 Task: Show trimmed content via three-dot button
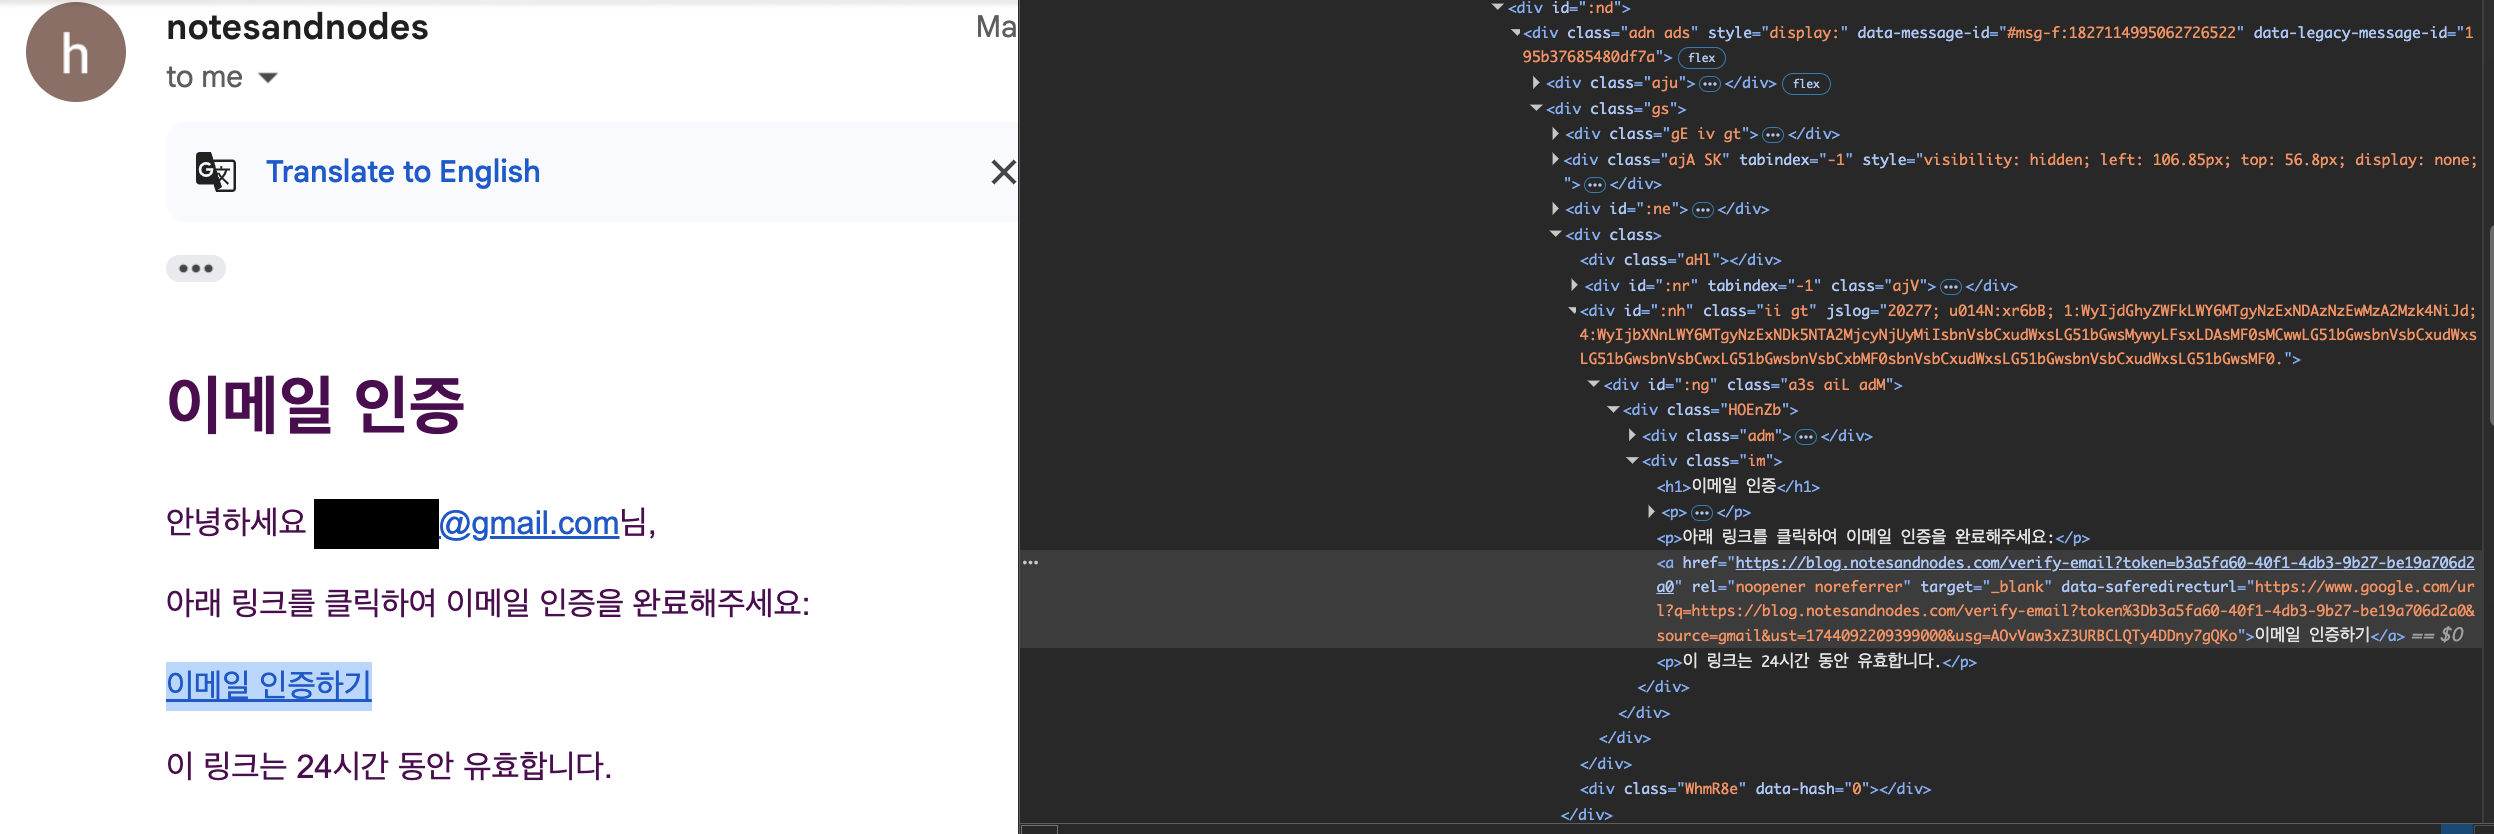coord(196,268)
